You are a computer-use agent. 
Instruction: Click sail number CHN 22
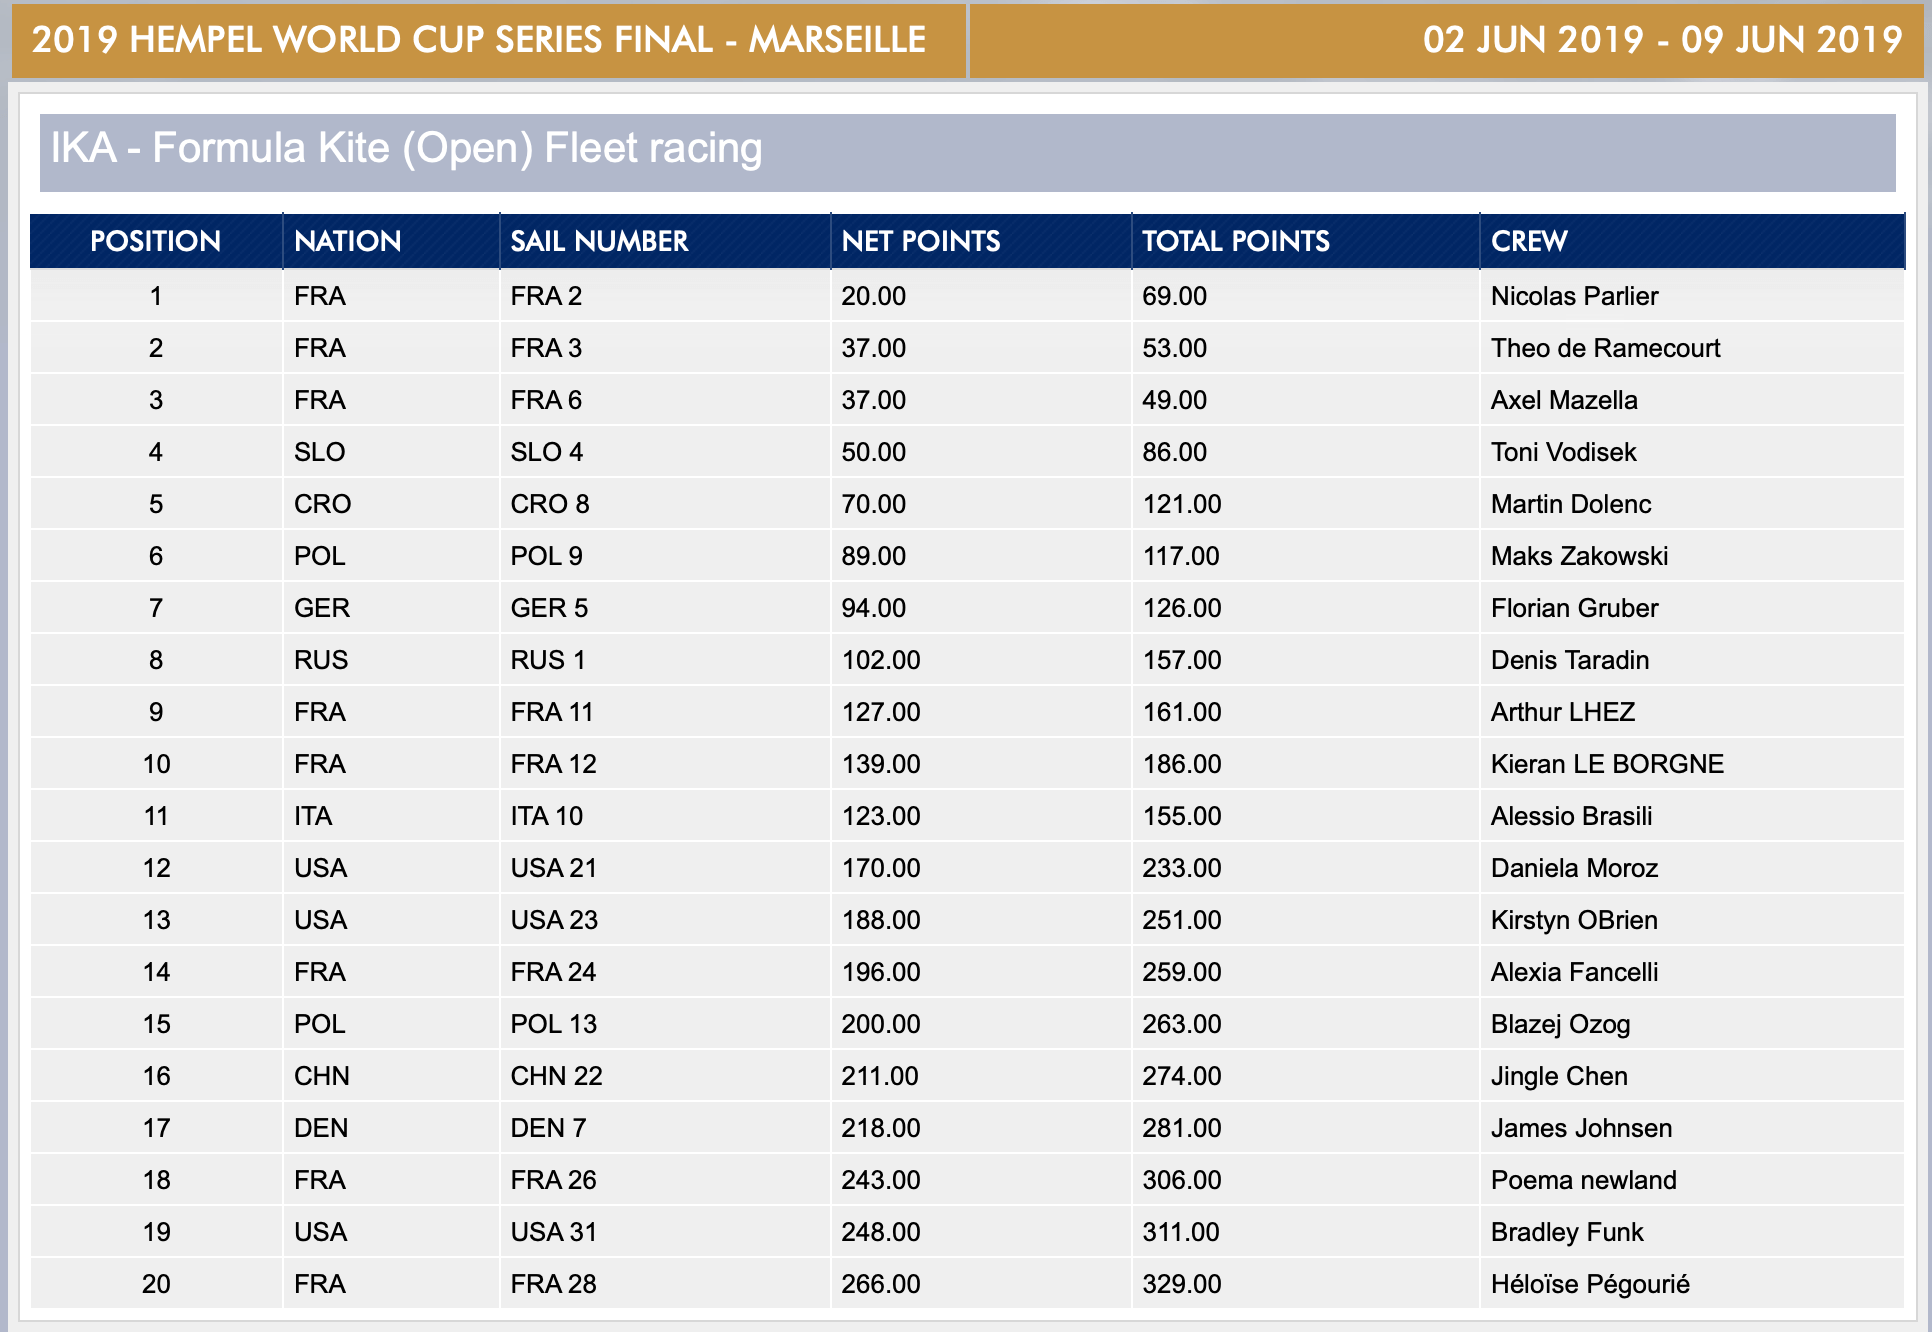[x=556, y=1076]
